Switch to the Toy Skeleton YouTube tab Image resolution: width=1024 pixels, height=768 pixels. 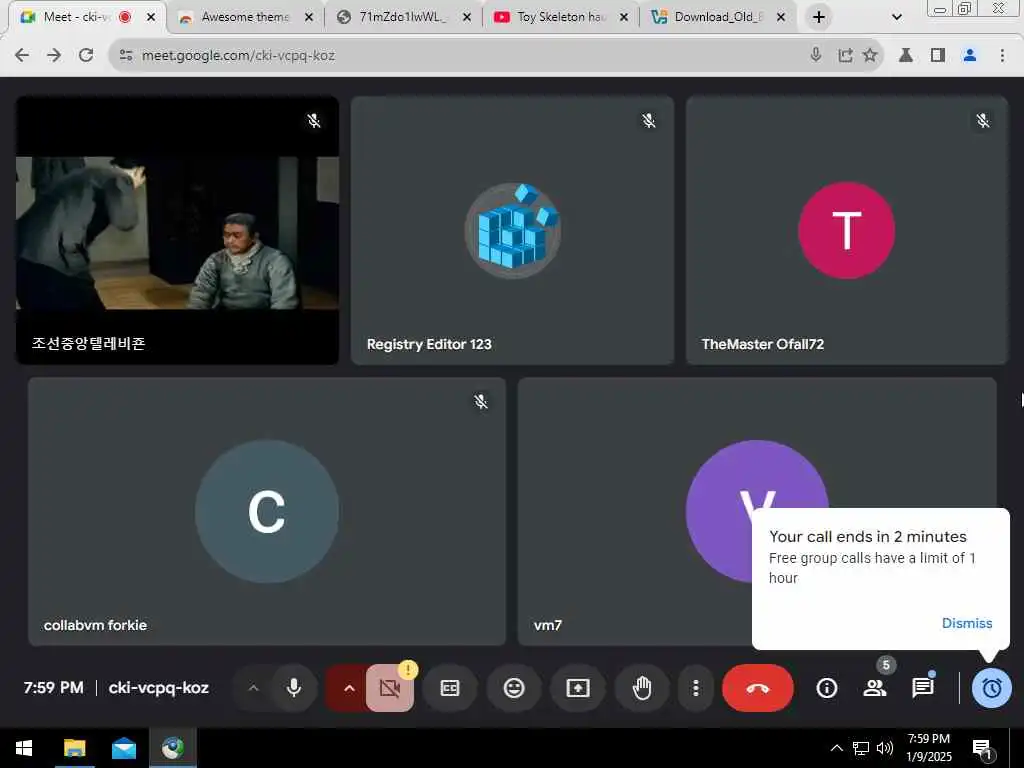(x=560, y=17)
